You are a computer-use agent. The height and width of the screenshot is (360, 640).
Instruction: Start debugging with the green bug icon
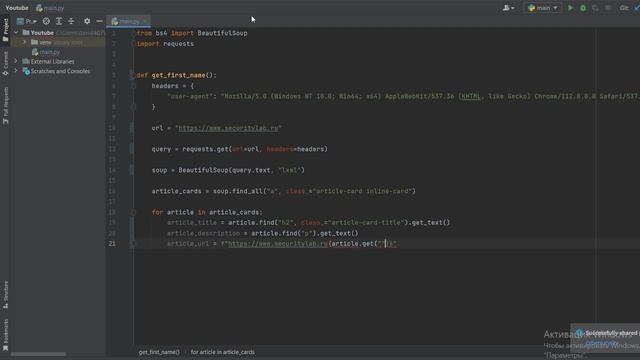click(x=583, y=8)
